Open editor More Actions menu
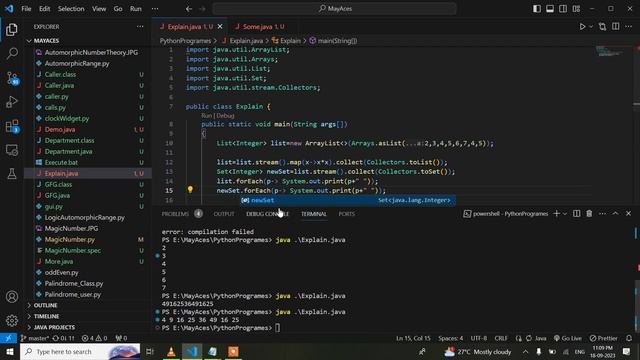The width and height of the screenshot is (640, 360). 629,27
